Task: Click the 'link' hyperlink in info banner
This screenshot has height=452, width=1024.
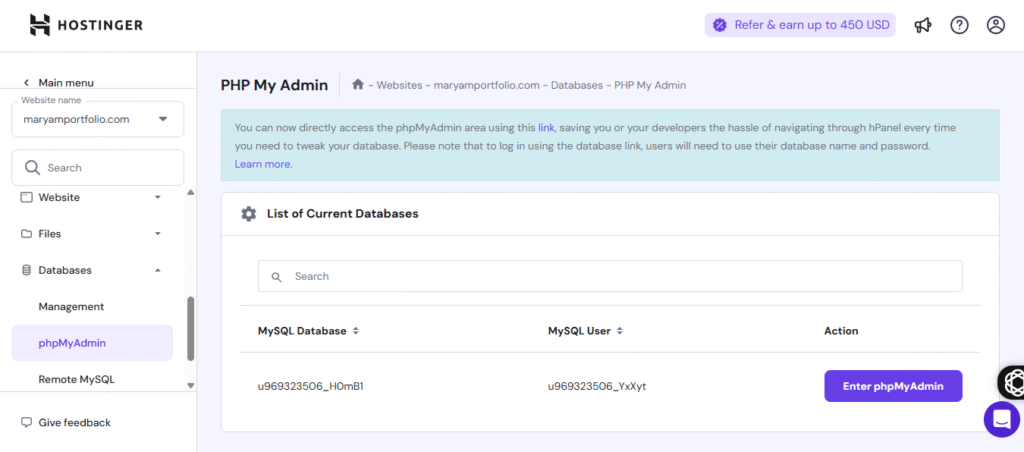Action: (546, 127)
